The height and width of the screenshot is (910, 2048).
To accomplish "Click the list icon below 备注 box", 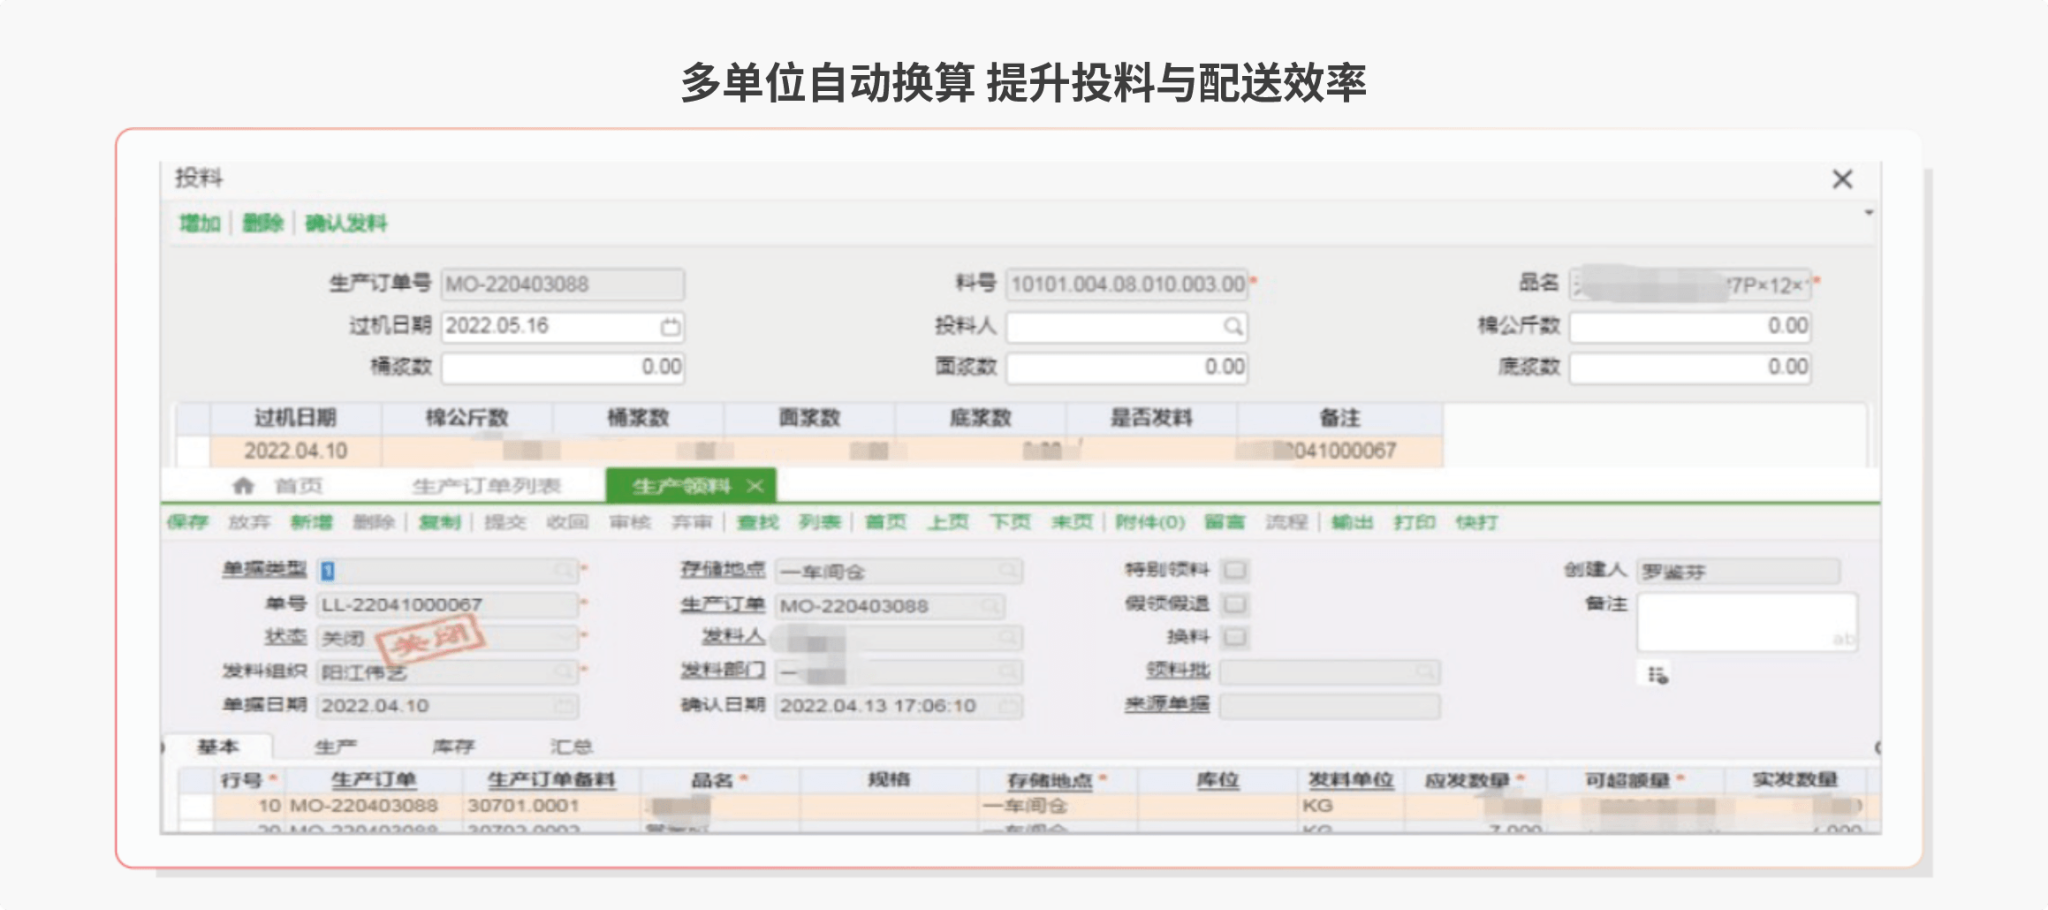I will click(1657, 676).
